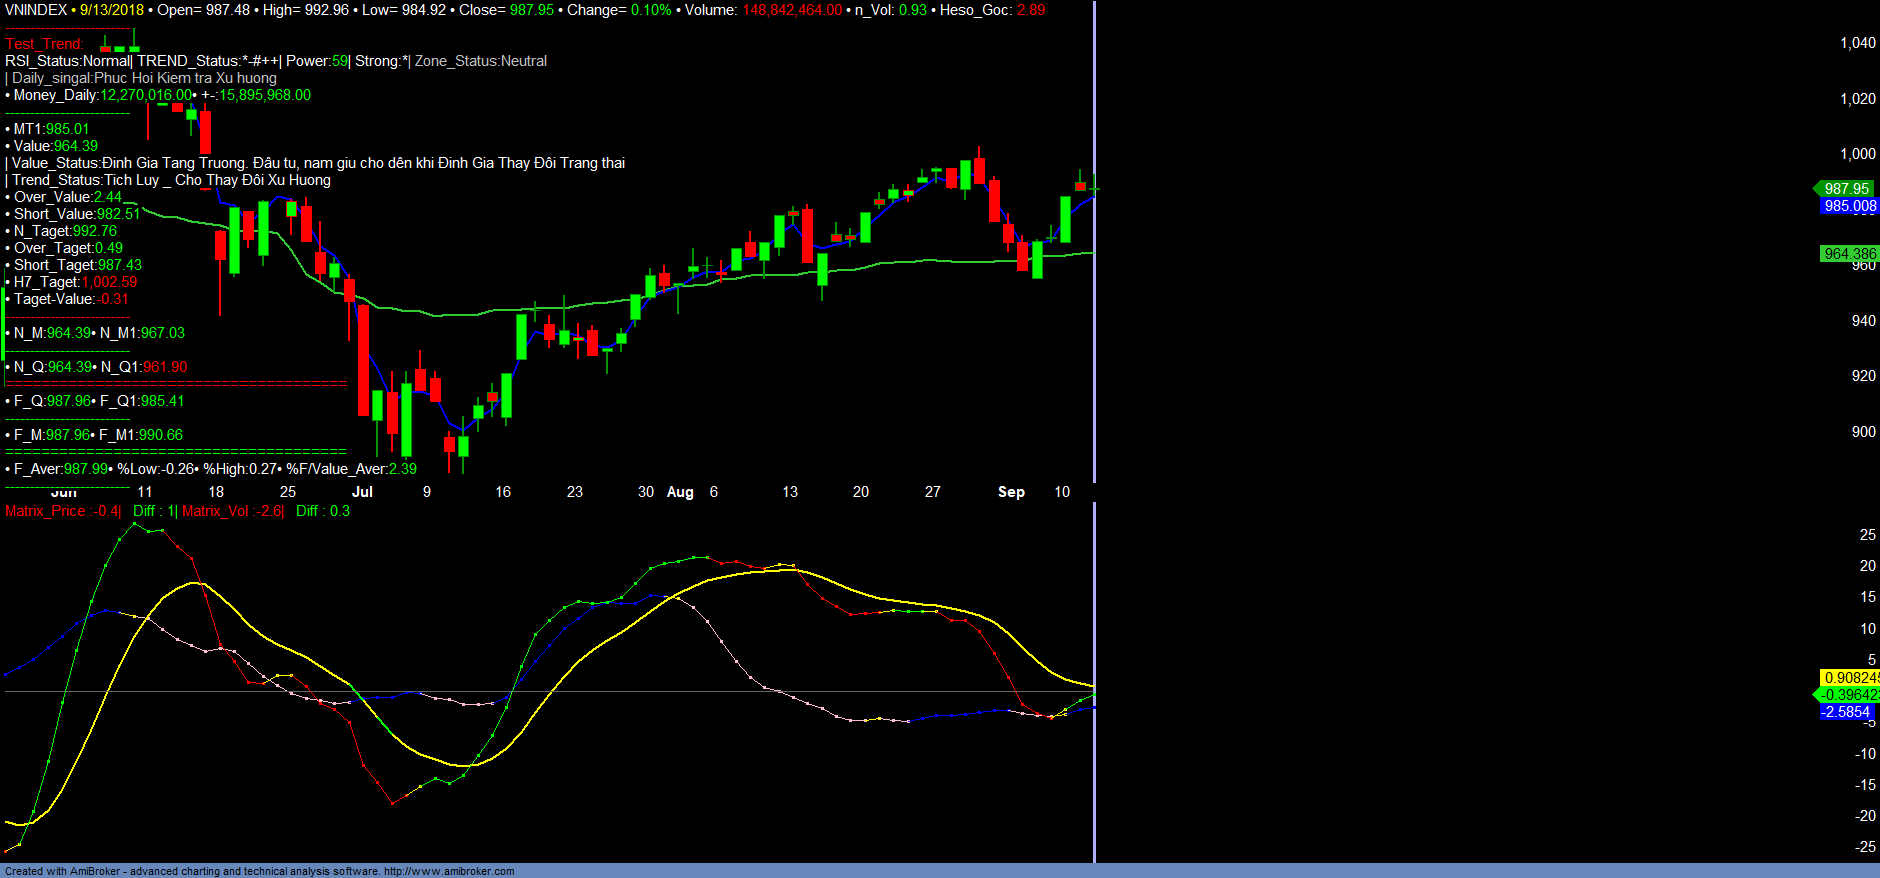This screenshot has height=878, width=1880.
Task: Click the yellow 0.90824 indicator tag
Action: click(x=1849, y=678)
